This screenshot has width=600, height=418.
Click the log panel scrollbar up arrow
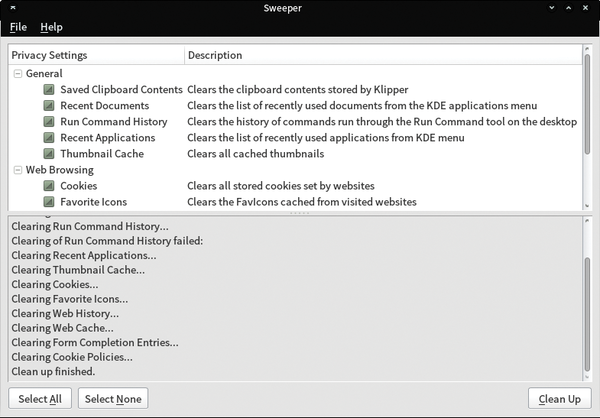(587, 221)
